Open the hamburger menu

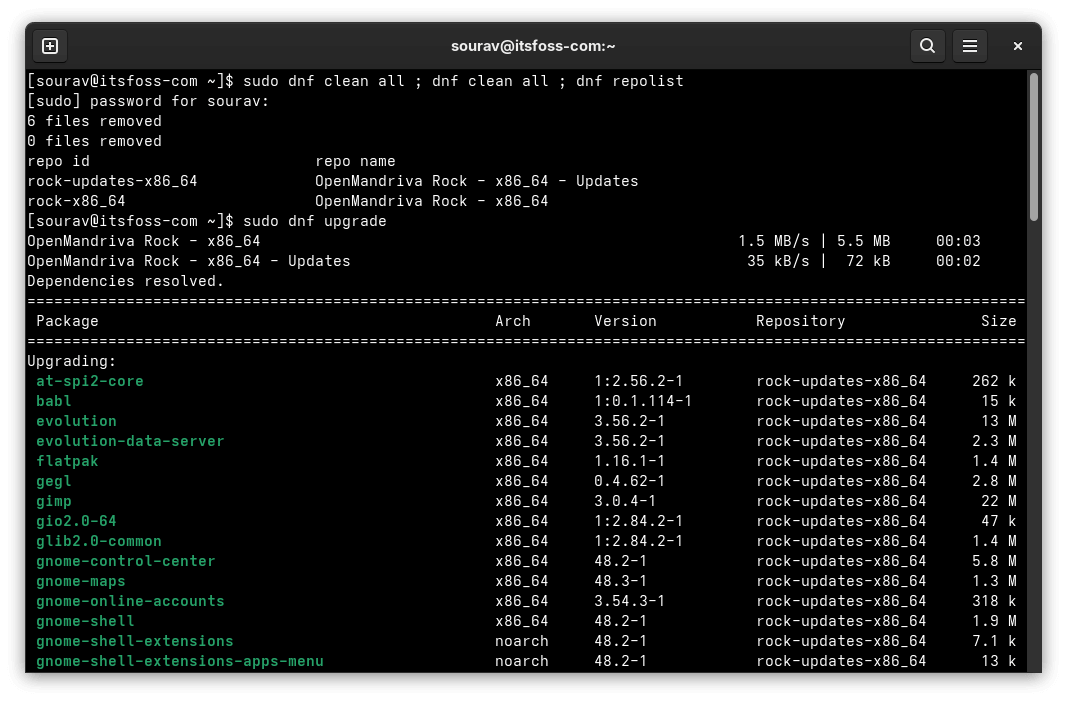point(970,46)
